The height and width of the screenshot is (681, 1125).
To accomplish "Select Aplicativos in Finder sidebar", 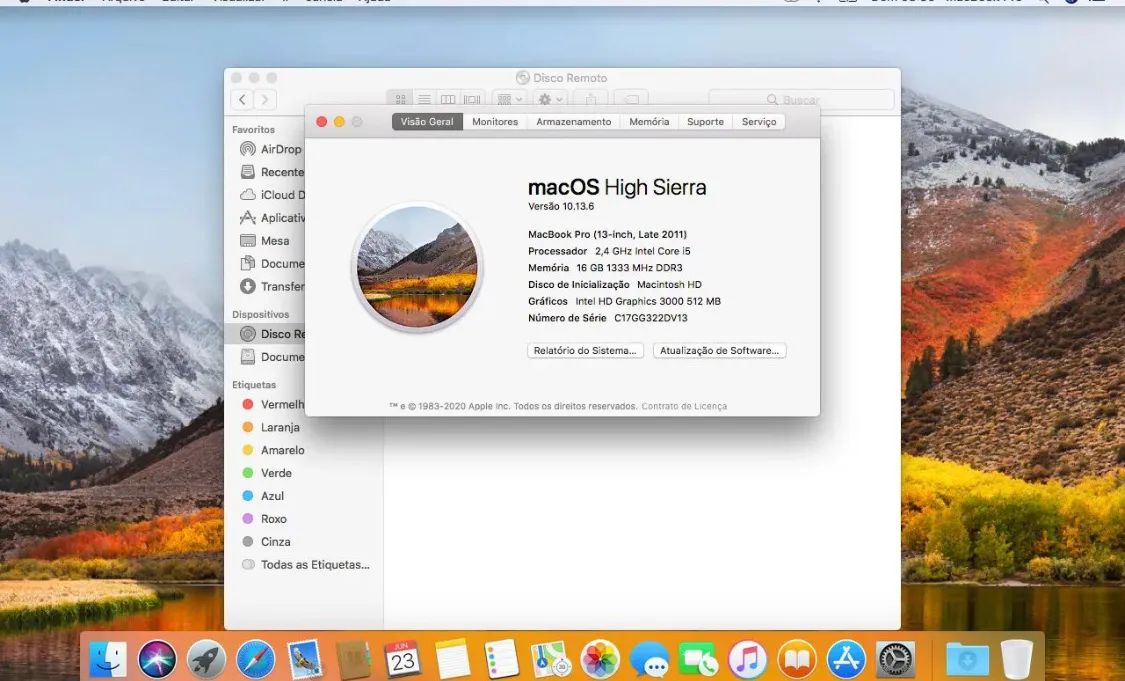I will coord(271,218).
